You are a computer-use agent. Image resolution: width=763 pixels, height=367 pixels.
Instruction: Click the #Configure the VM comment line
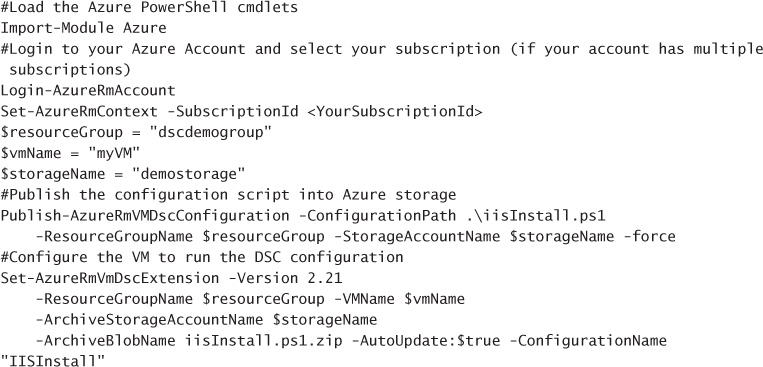pyautogui.click(x=201, y=257)
